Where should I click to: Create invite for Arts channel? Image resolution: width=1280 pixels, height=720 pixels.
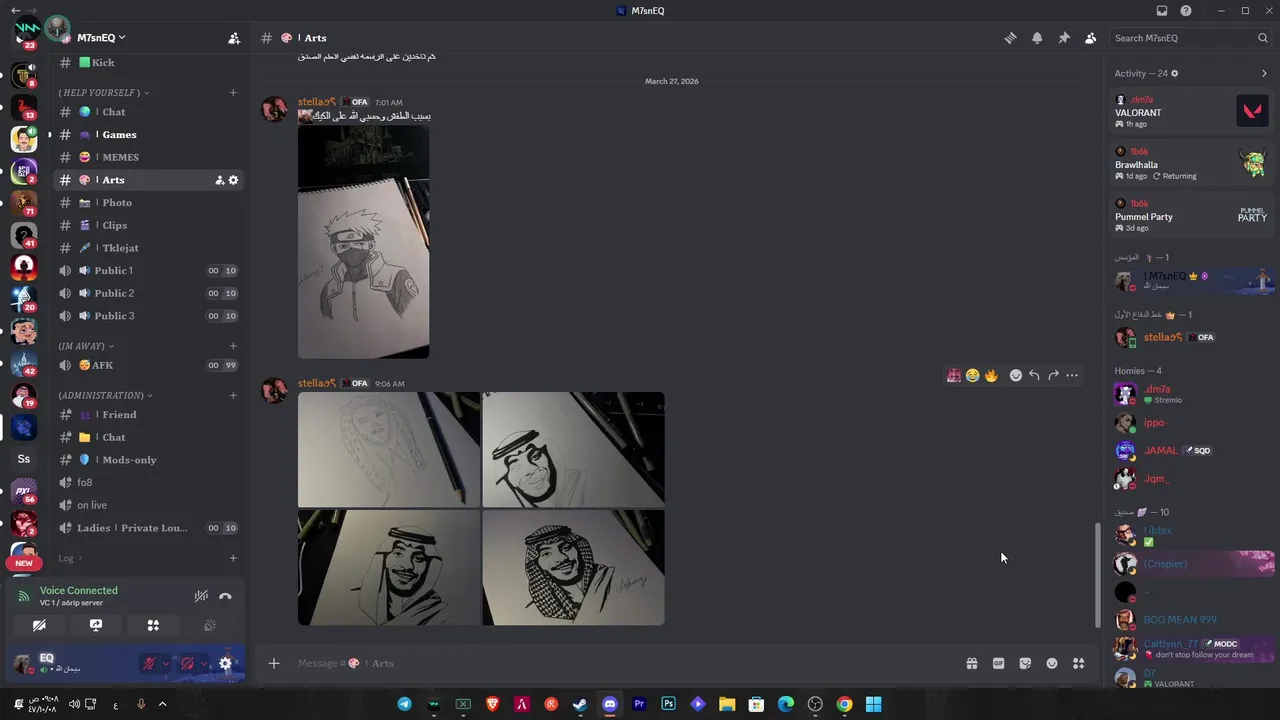pyautogui.click(x=219, y=180)
